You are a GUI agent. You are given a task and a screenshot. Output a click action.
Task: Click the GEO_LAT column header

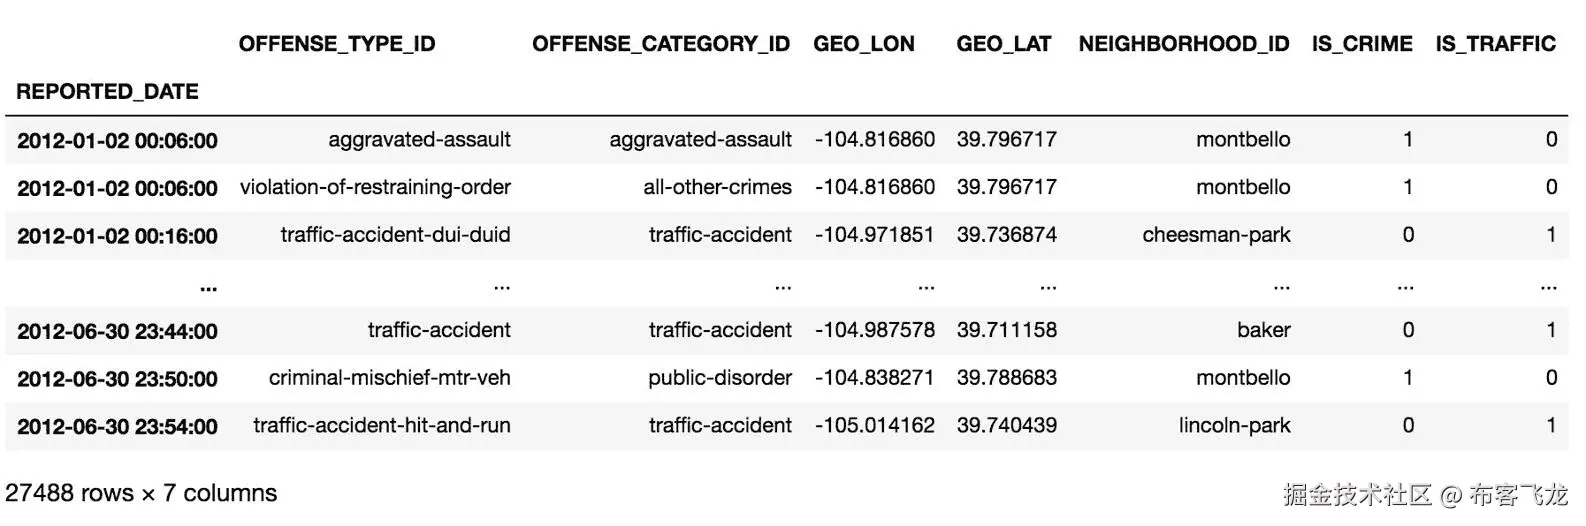(x=1003, y=44)
